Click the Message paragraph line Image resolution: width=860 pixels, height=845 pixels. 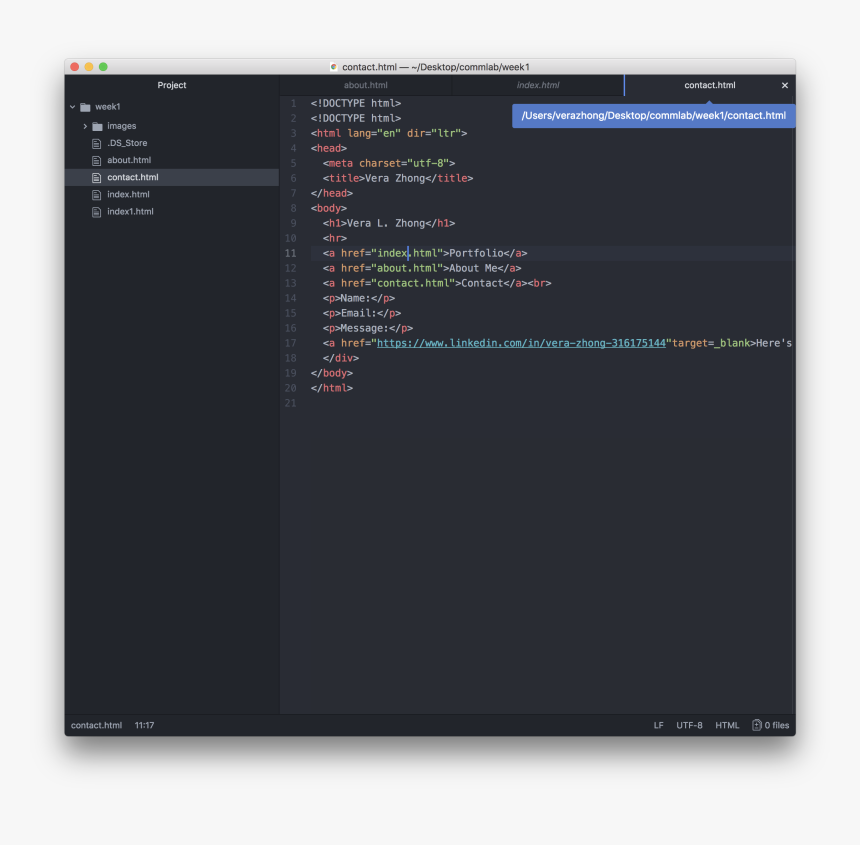pos(367,328)
